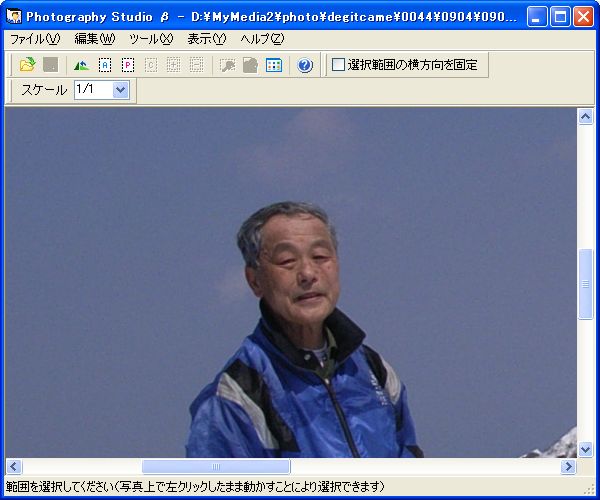
Task: Open the ツール menu
Action: pyautogui.click(x=151, y=39)
